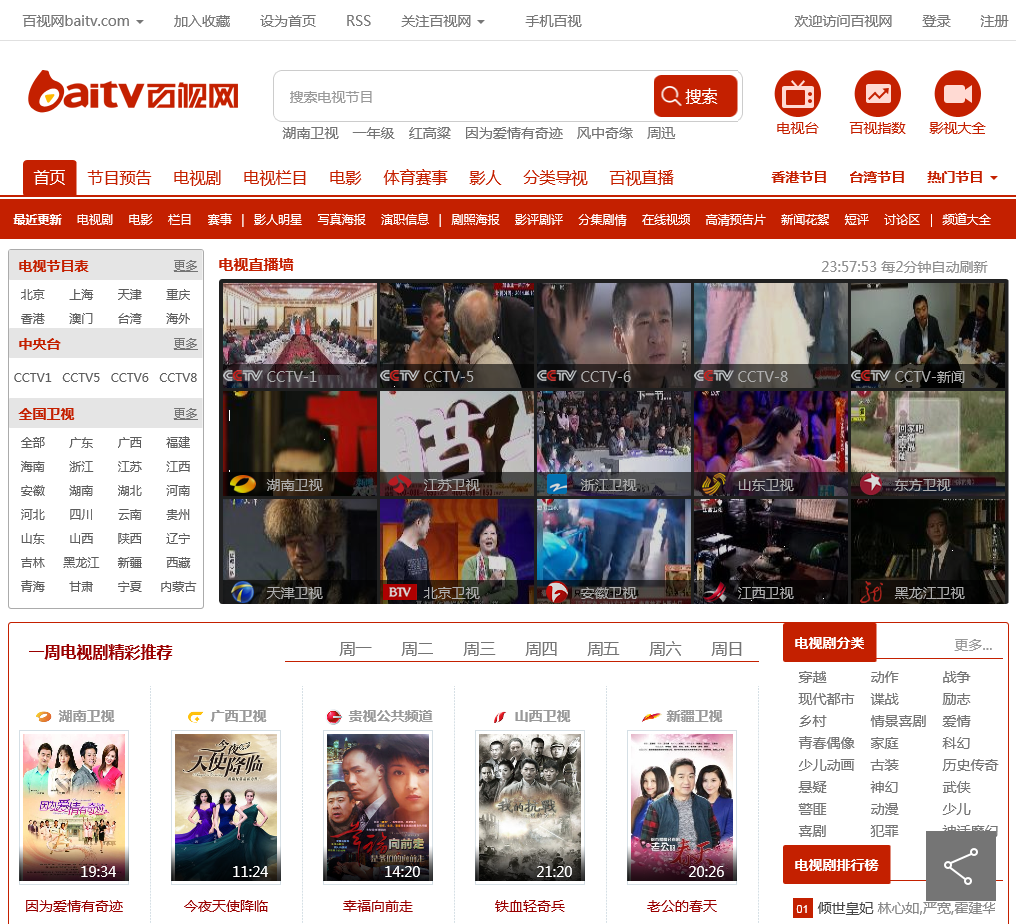The height and width of the screenshot is (924, 1016).
Task: Open 今夜天使降临 poster
Action: coord(226,807)
